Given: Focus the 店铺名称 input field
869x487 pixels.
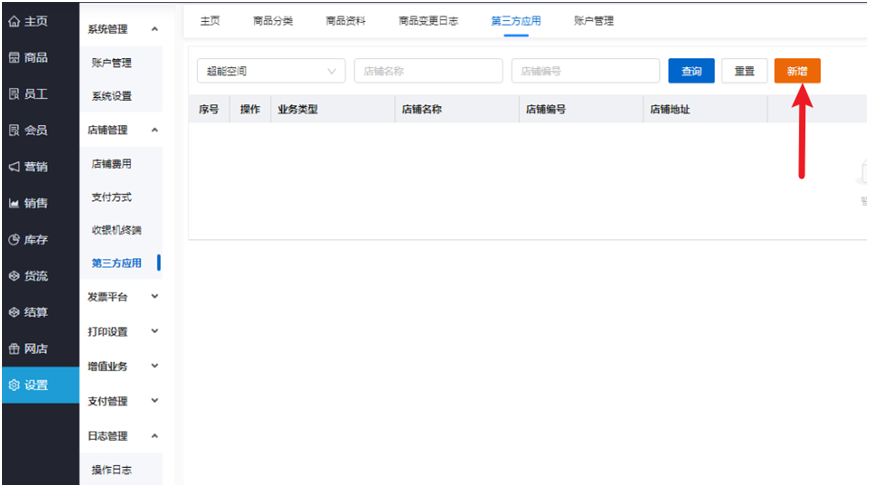Looking at the screenshot, I should point(428,71).
